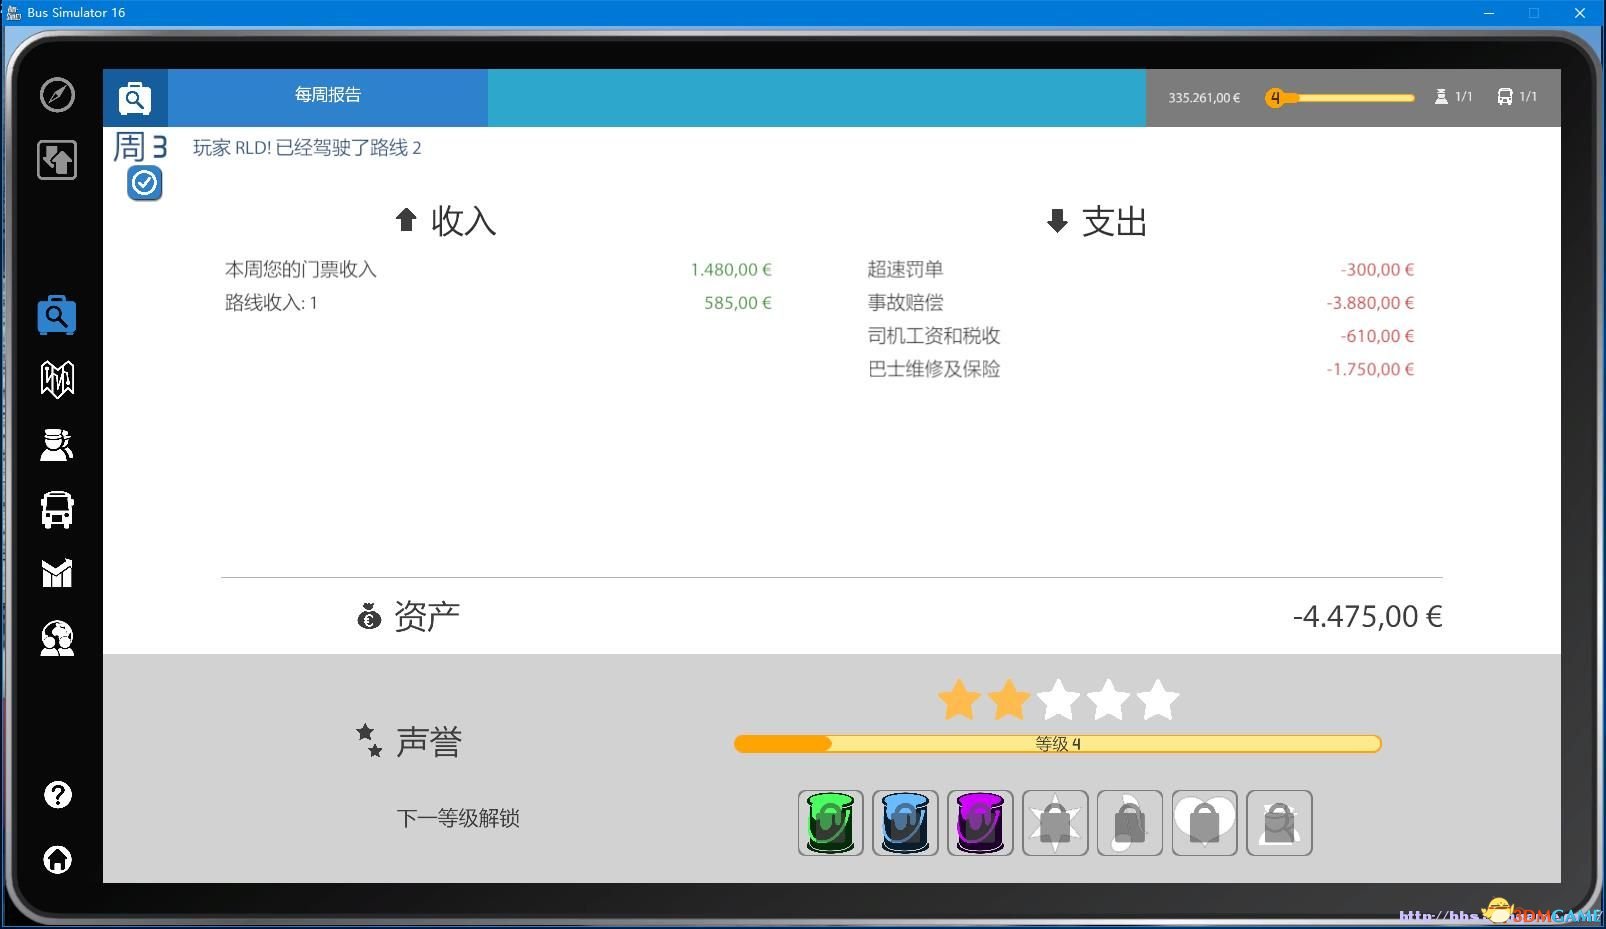Click the reputation star rating
1606x929 pixels.
tap(1058, 700)
